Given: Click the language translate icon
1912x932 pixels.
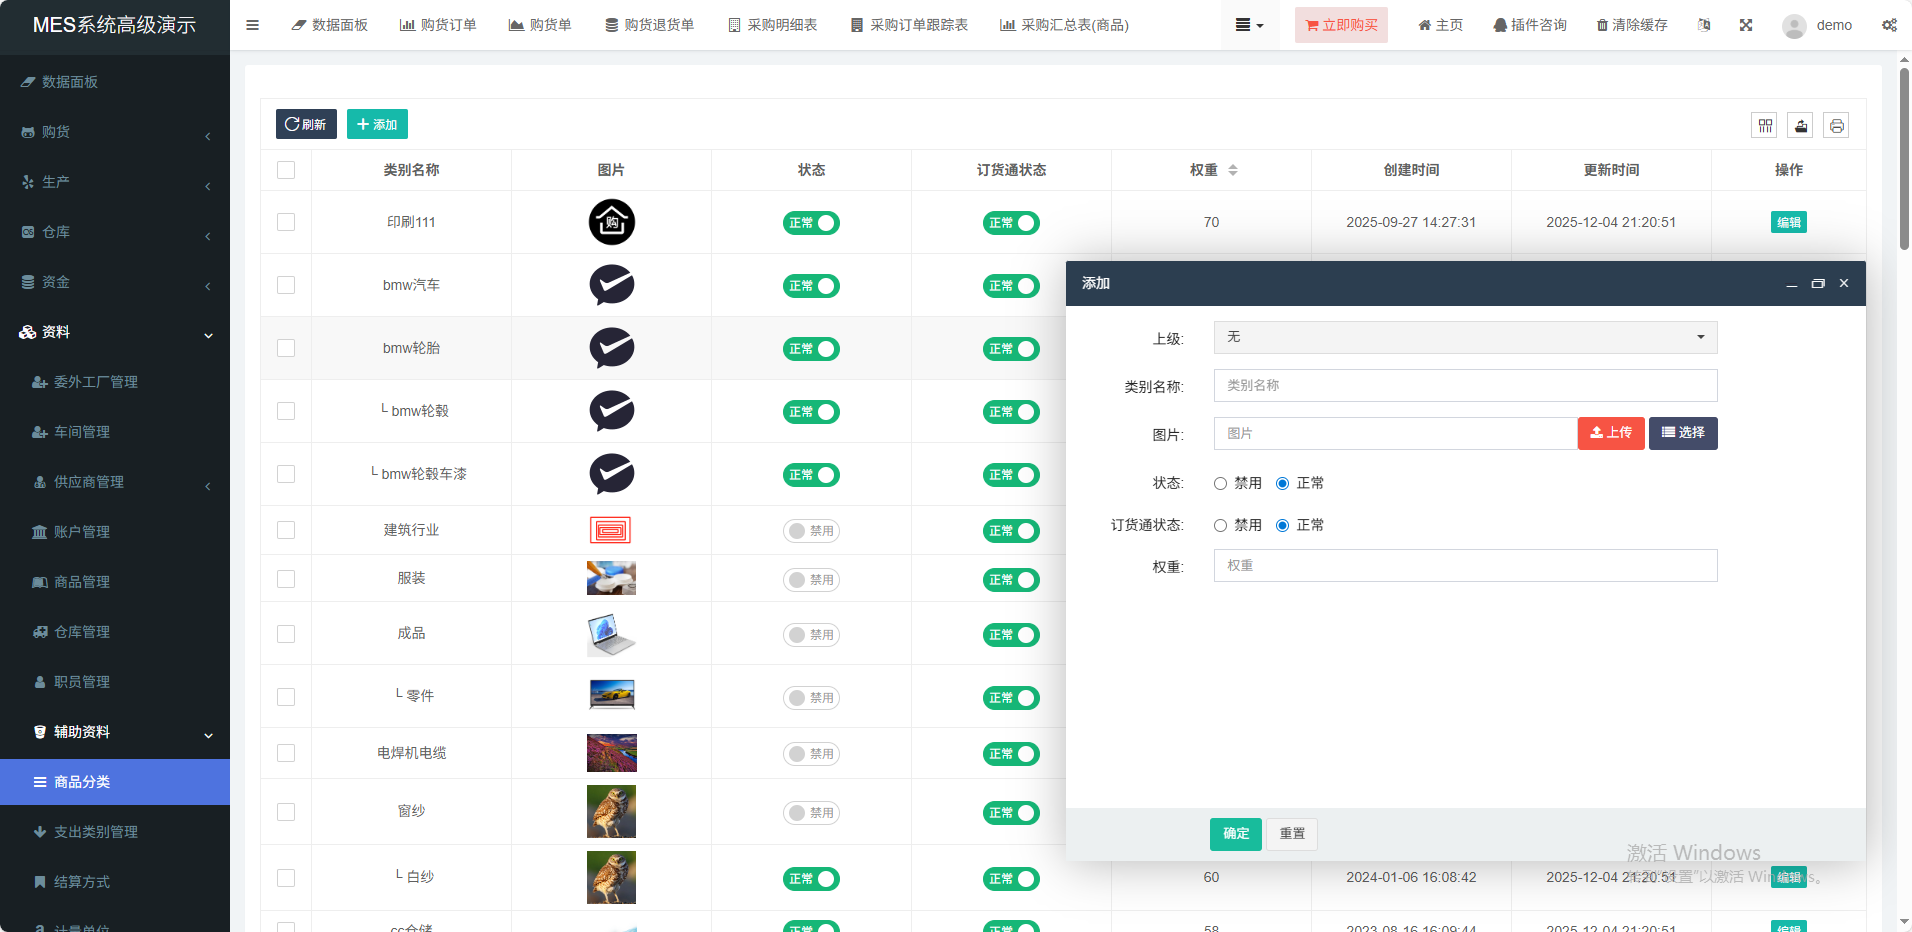Looking at the screenshot, I should tap(1704, 25).
